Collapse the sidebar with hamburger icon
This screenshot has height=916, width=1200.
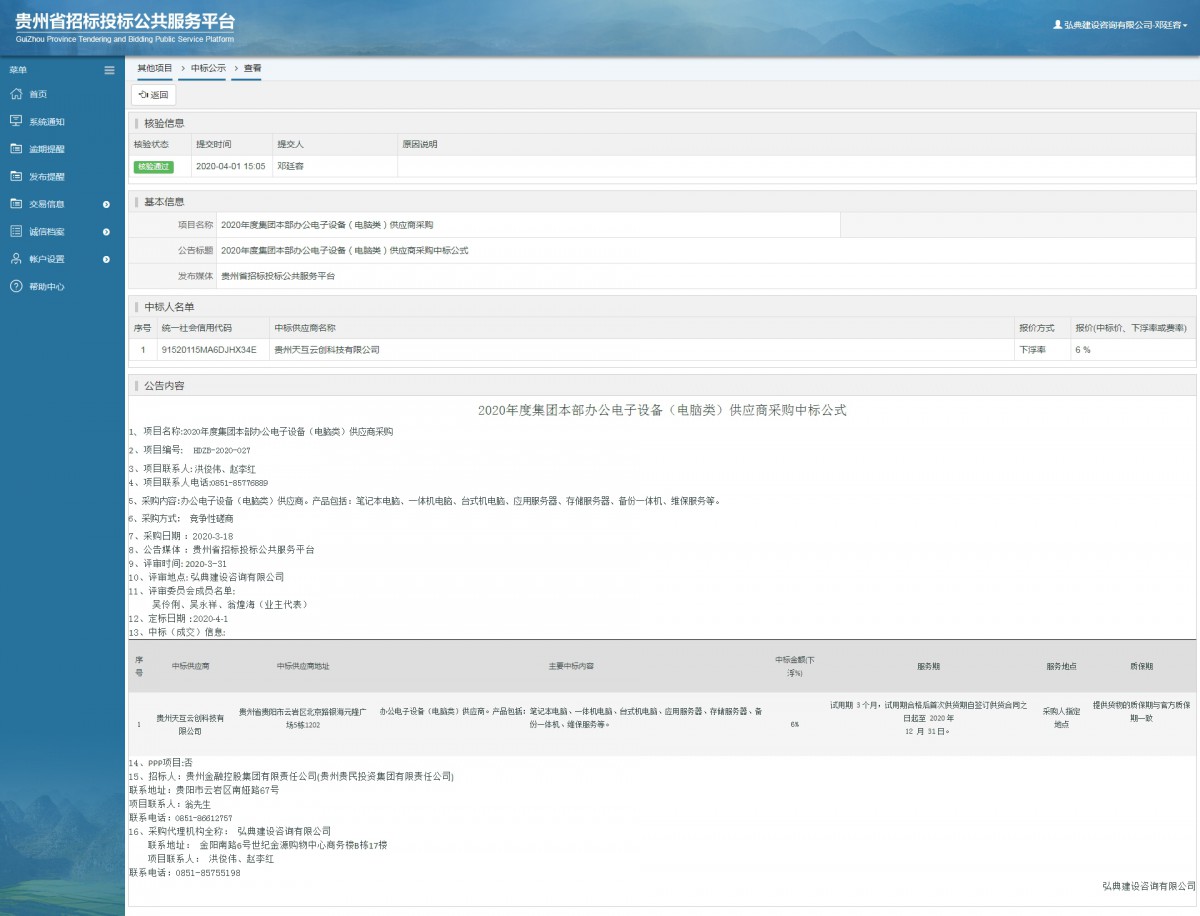(x=110, y=70)
